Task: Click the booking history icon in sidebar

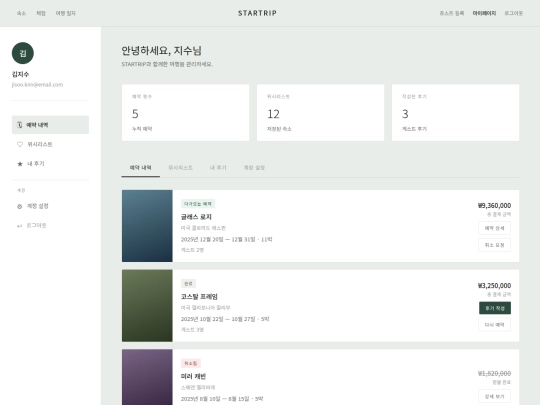Action: (x=20, y=125)
